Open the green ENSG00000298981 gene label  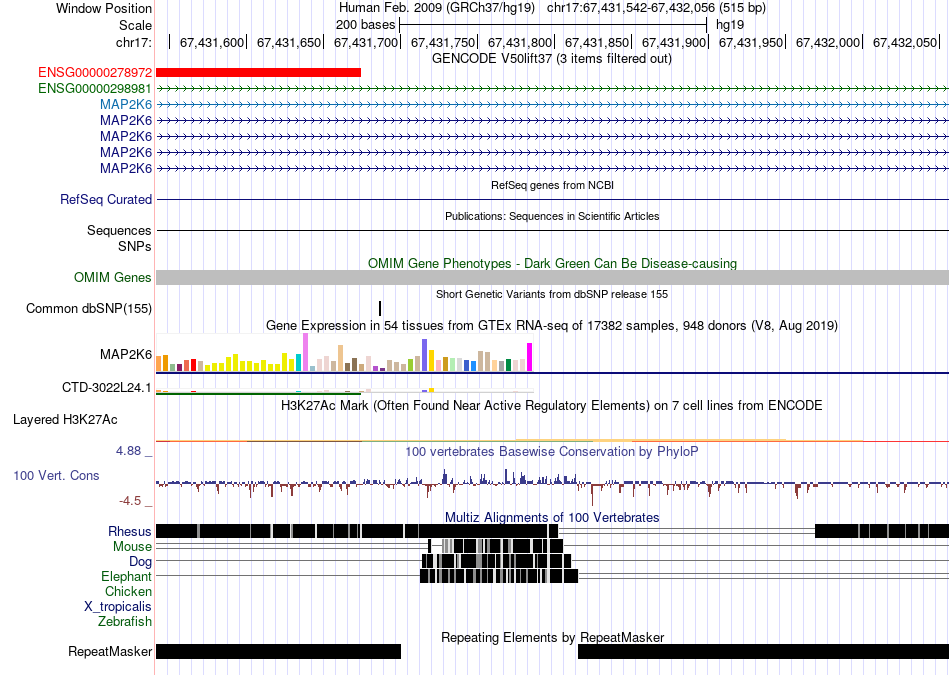click(95, 88)
